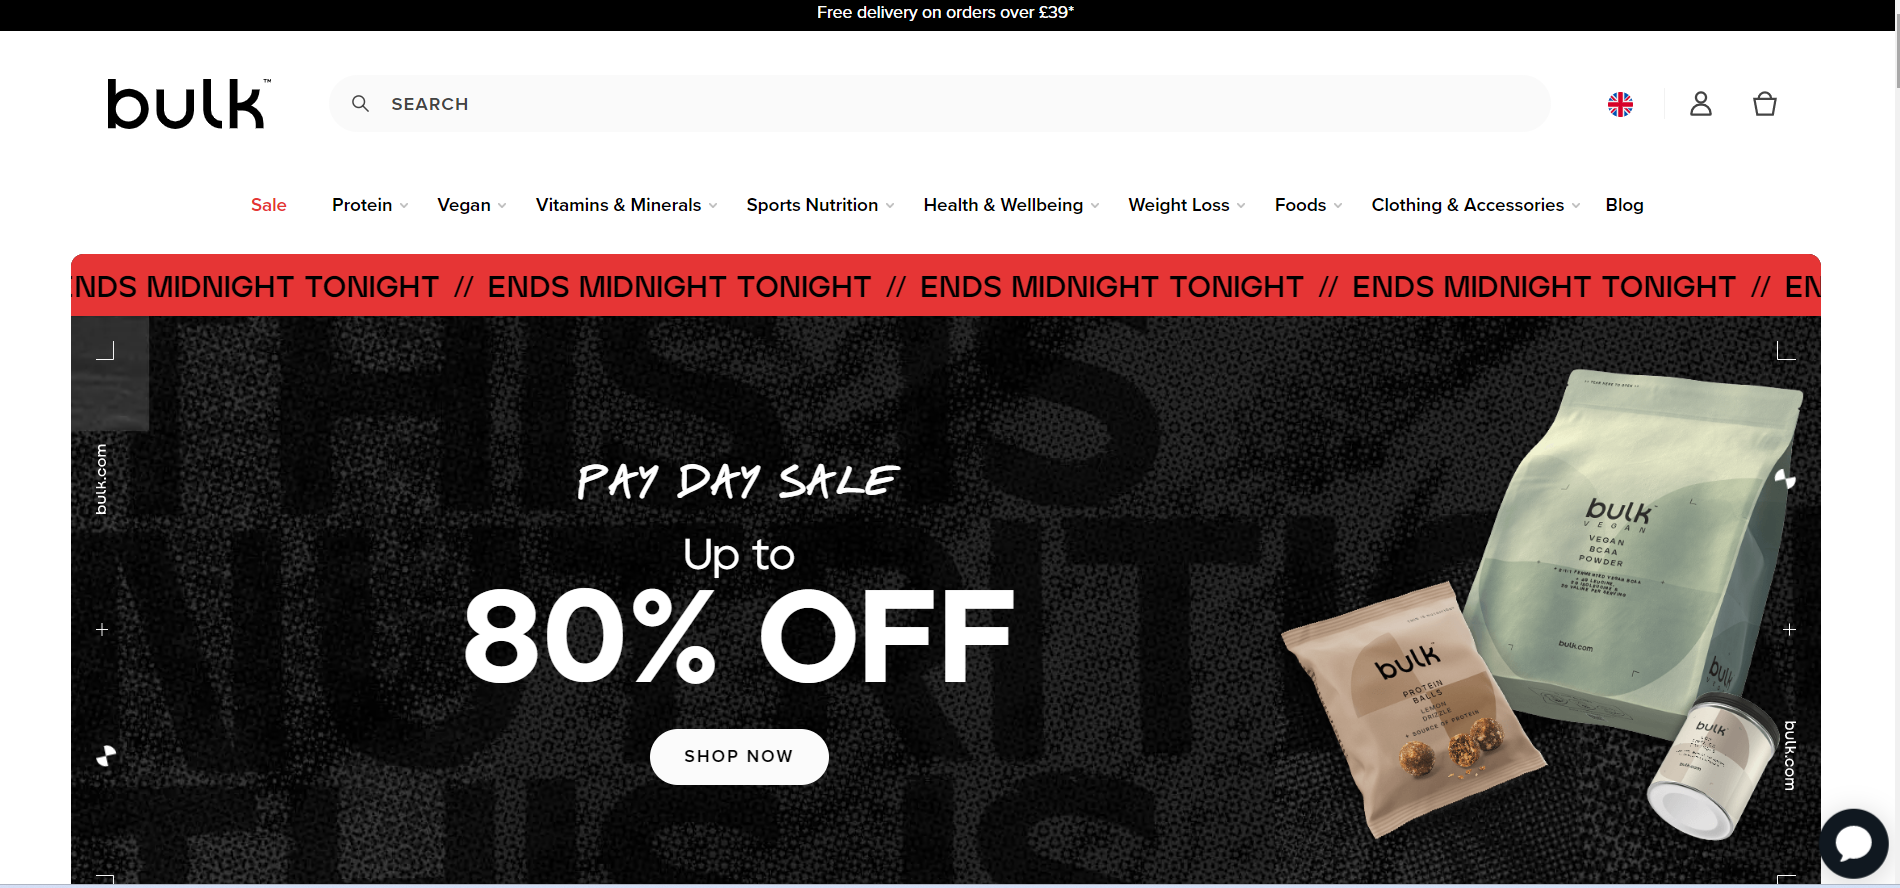Open the live chat bubble

coord(1853,844)
